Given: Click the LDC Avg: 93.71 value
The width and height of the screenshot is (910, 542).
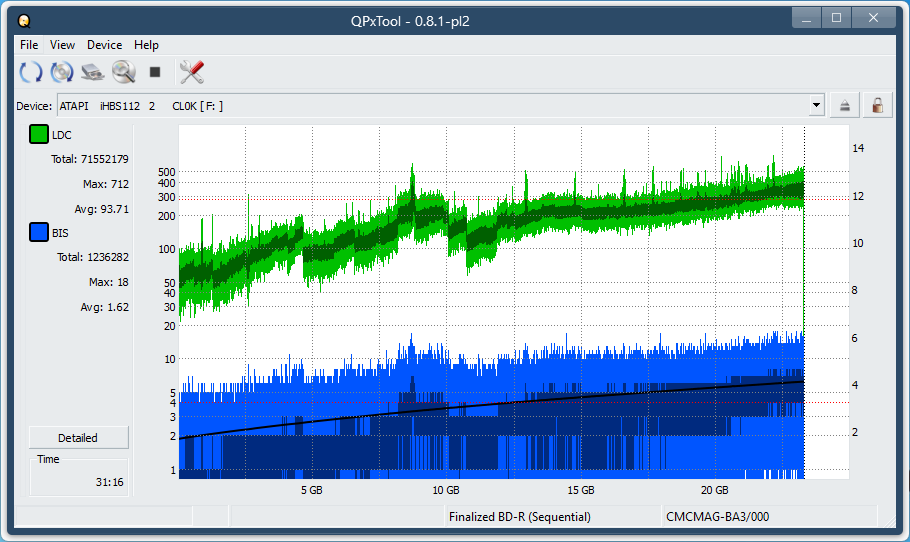Looking at the screenshot, I should [102, 209].
